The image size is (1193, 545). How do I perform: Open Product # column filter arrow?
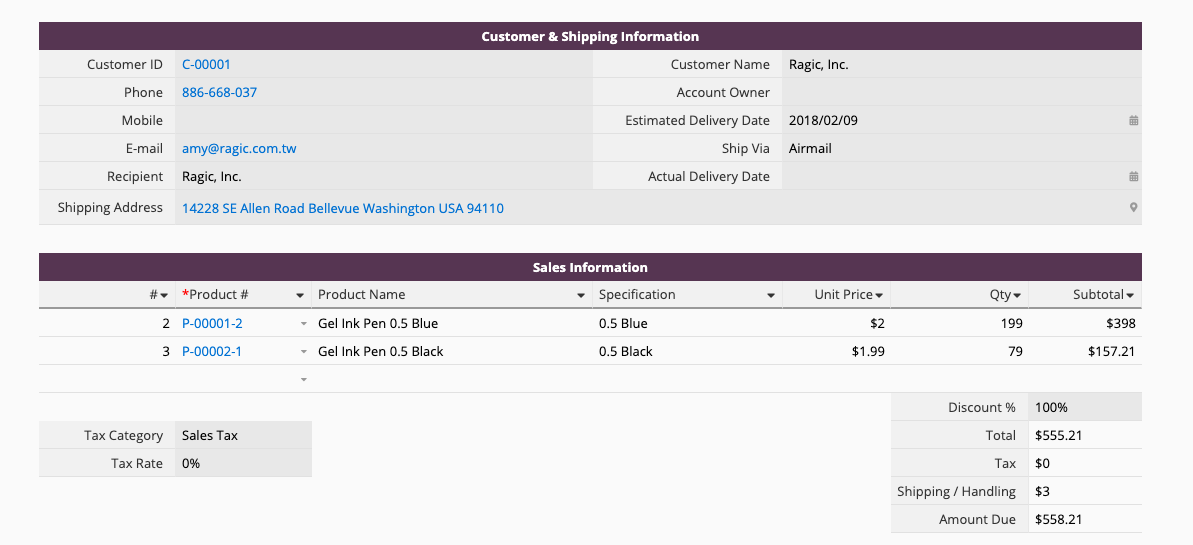point(300,296)
